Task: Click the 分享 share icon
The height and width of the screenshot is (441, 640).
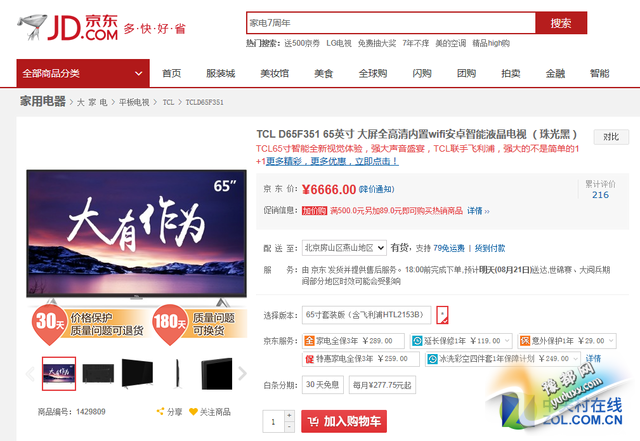Action: click(x=161, y=411)
